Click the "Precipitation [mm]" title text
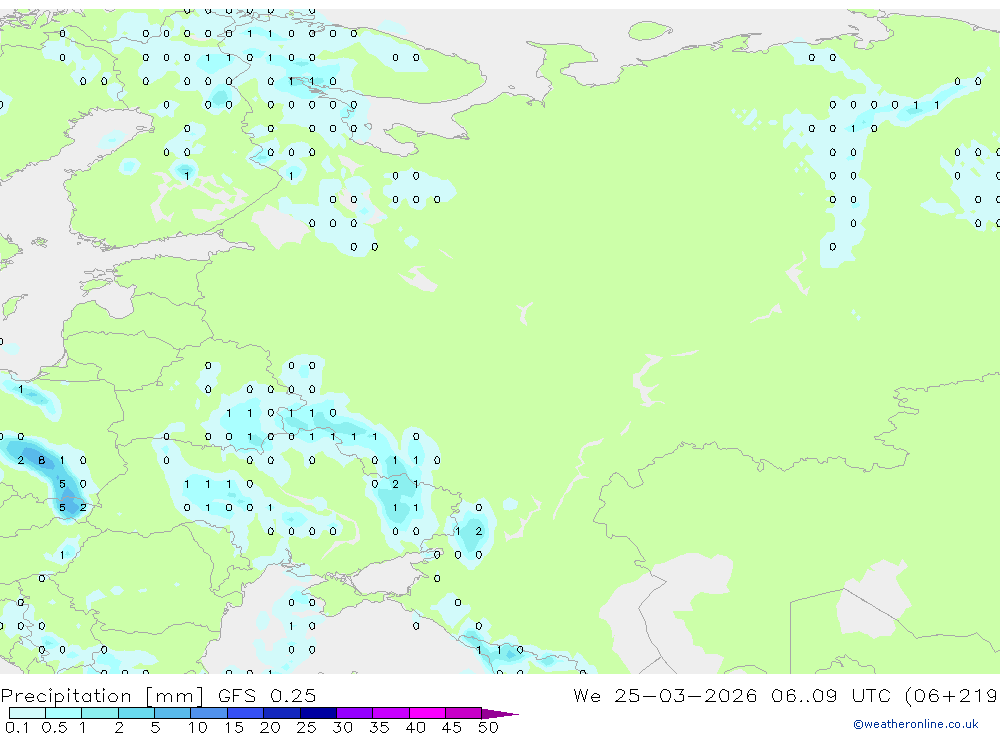 tap(102, 696)
